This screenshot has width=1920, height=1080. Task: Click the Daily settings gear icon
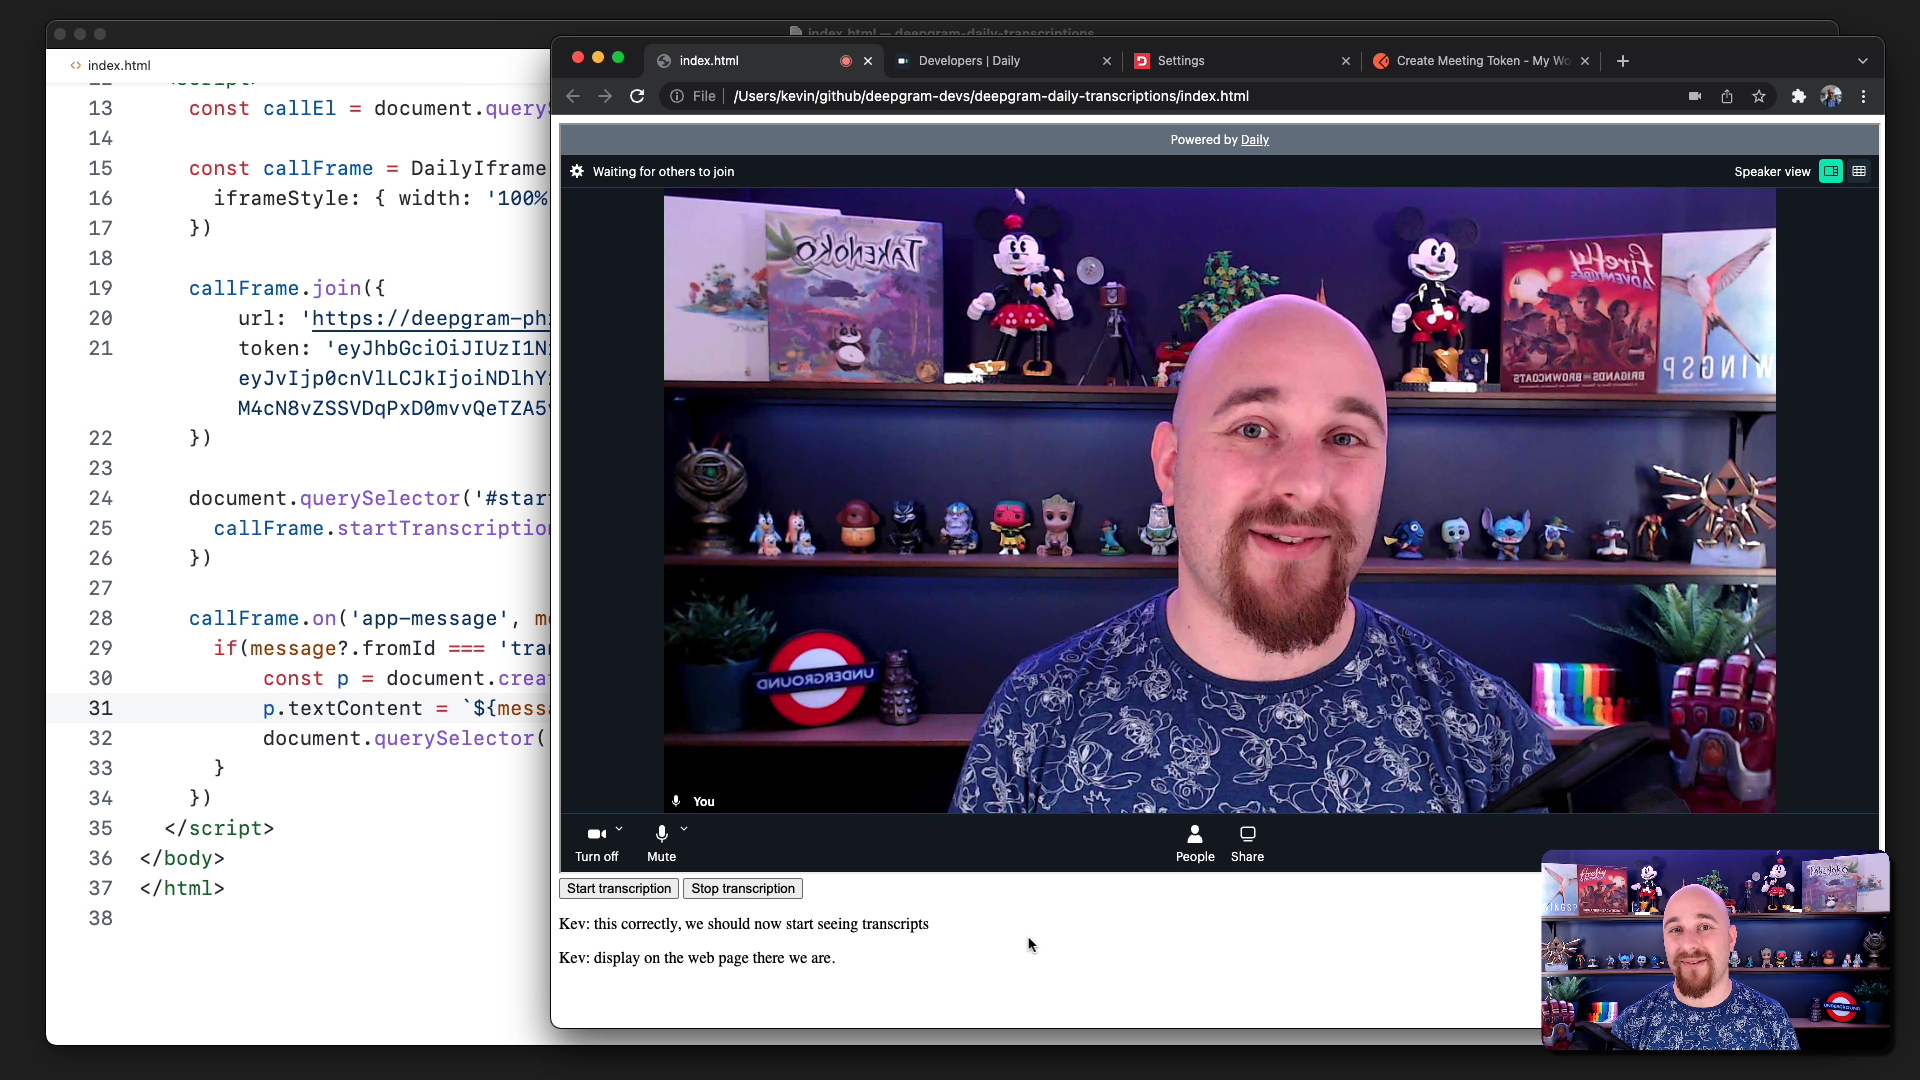tap(578, 171)
